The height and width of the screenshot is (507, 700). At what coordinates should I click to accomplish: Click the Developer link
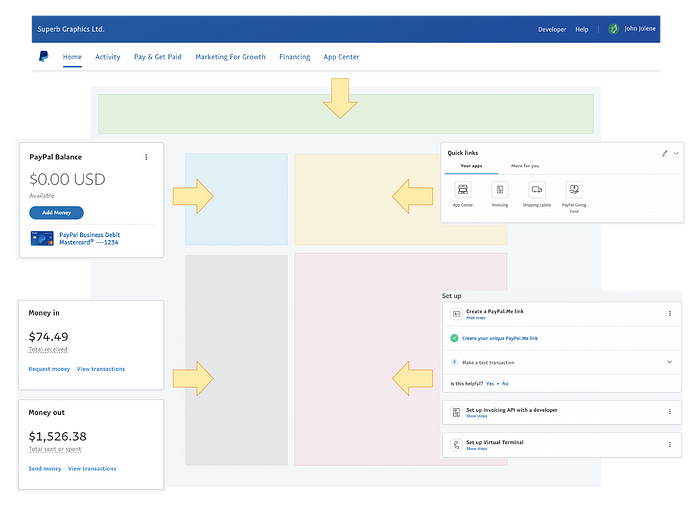(x=552, y=29)
